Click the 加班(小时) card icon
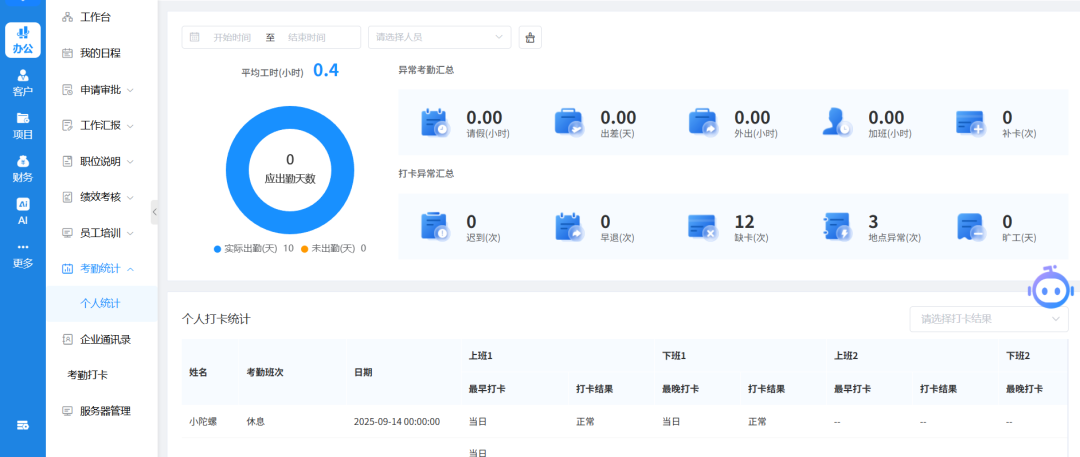 [836, 123]
